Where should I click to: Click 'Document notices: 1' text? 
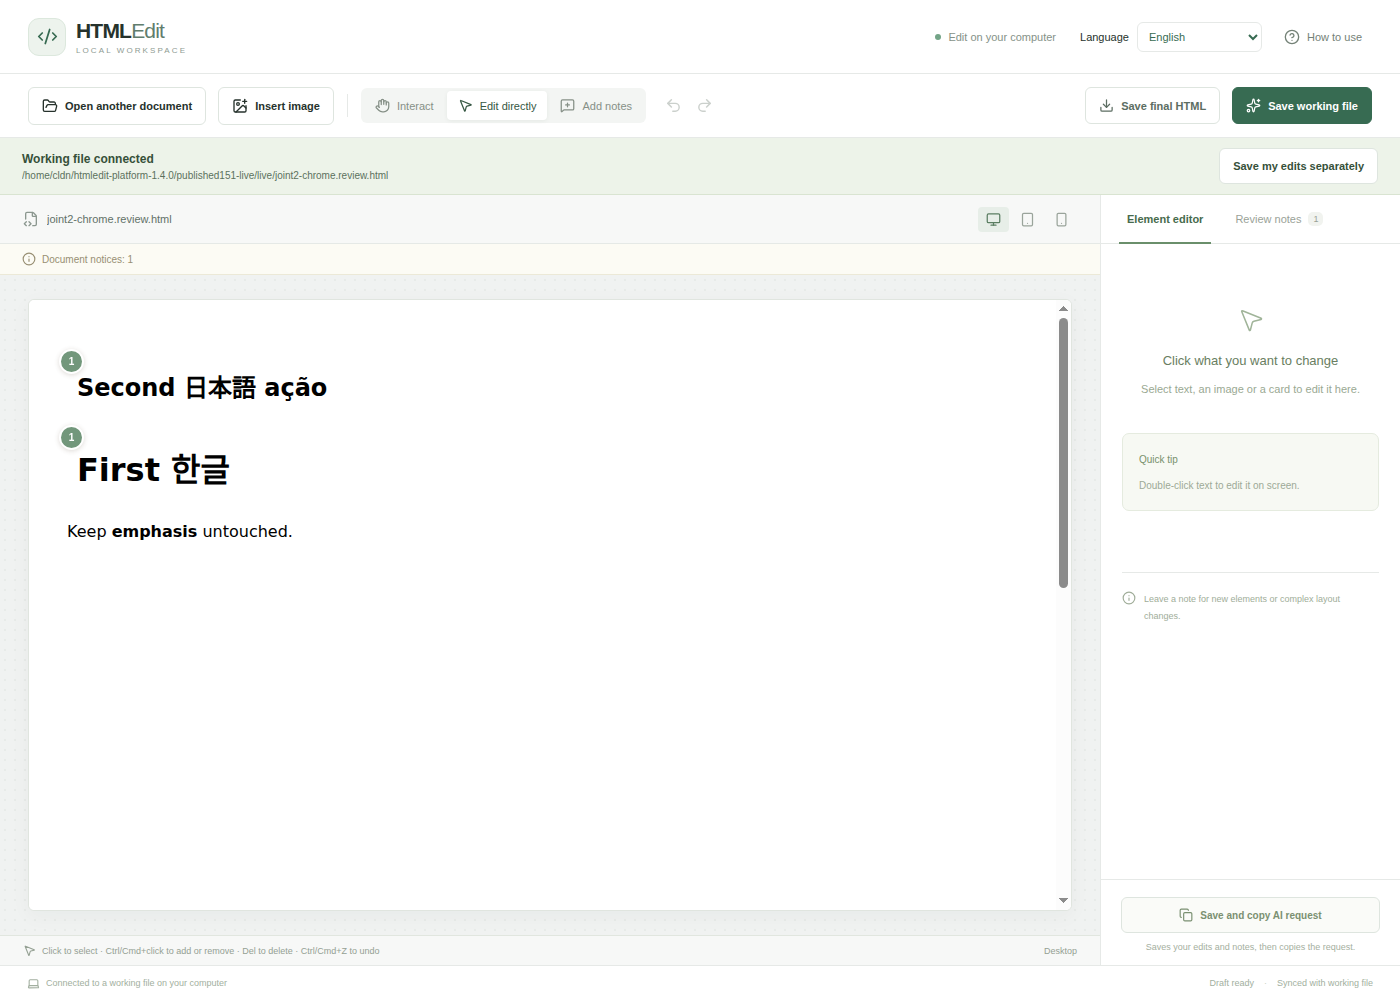[87, 259]
